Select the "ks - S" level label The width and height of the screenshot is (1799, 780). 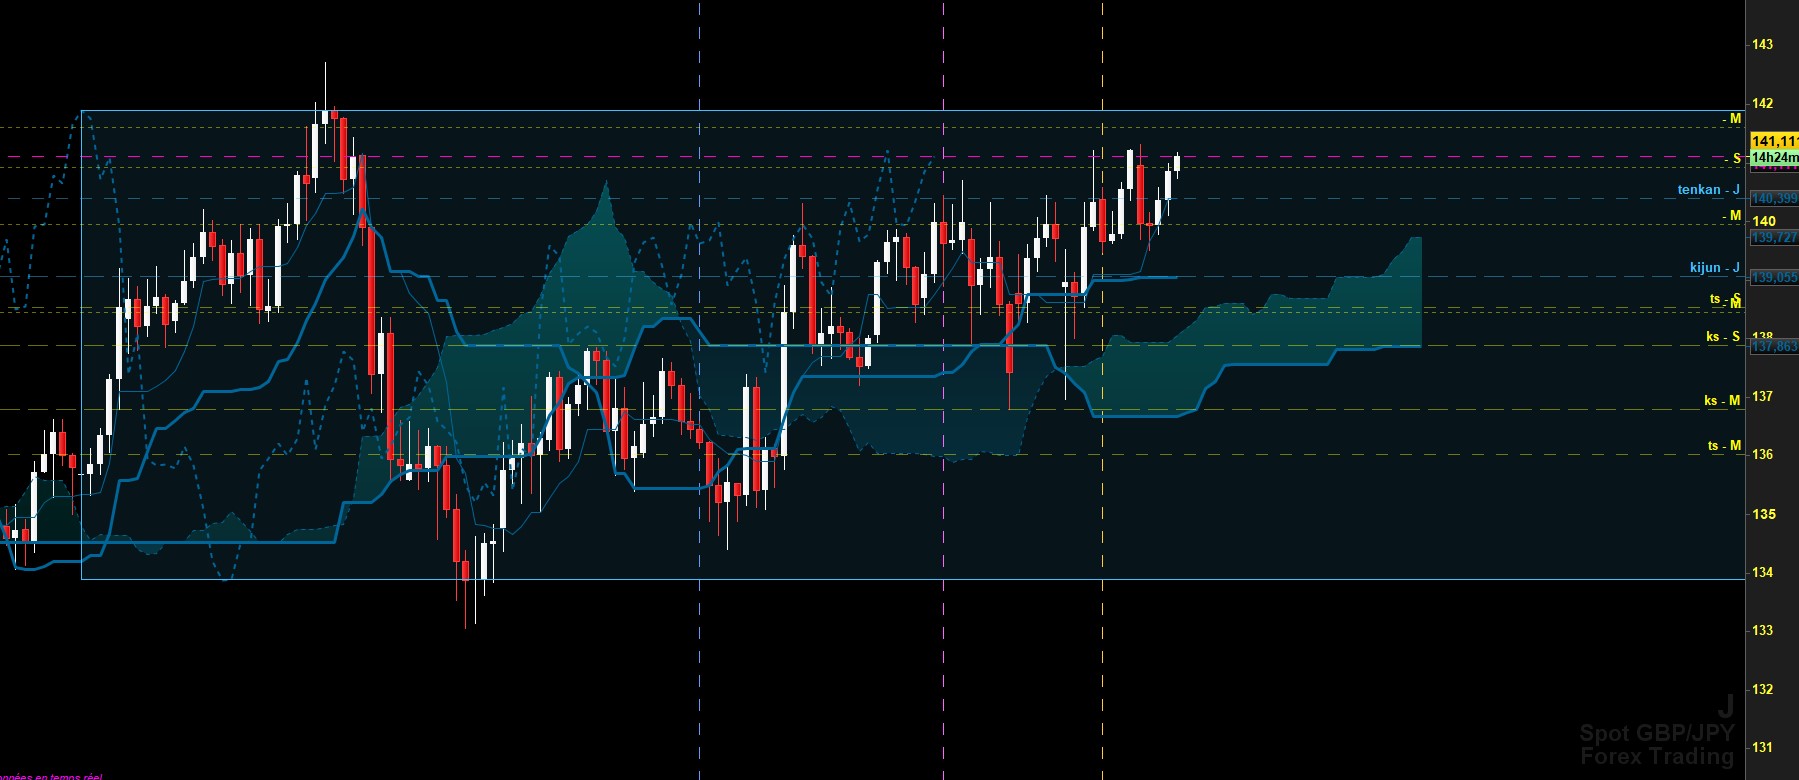1723,337
